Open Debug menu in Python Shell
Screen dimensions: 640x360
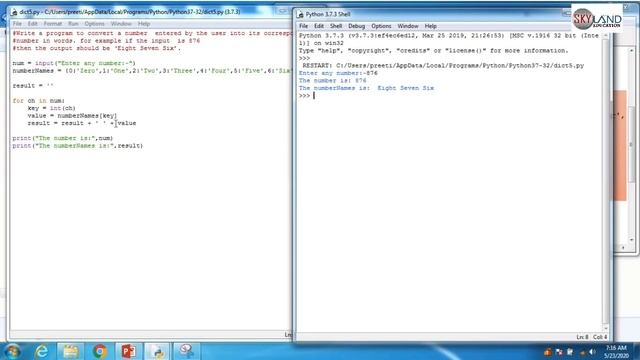[x=356, y=26]
